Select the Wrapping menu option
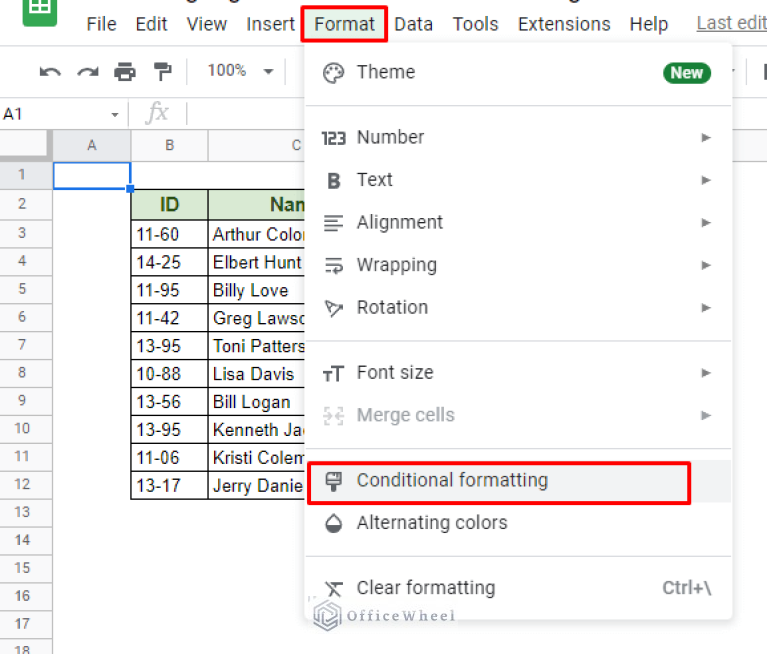This screenshot has width=767, height=654. pyautogui.click(x=396, y=265)
